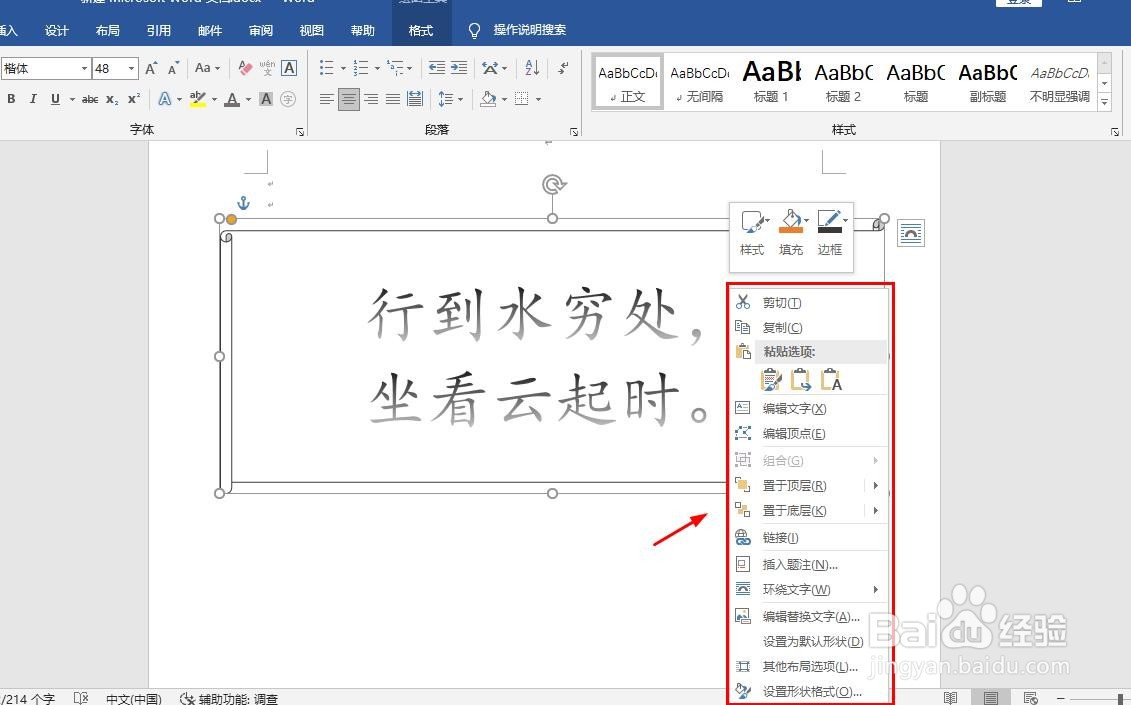The image size is (1131, 705).
Task: Open shape fill in mini toolbar
Action: coord(791,233)
